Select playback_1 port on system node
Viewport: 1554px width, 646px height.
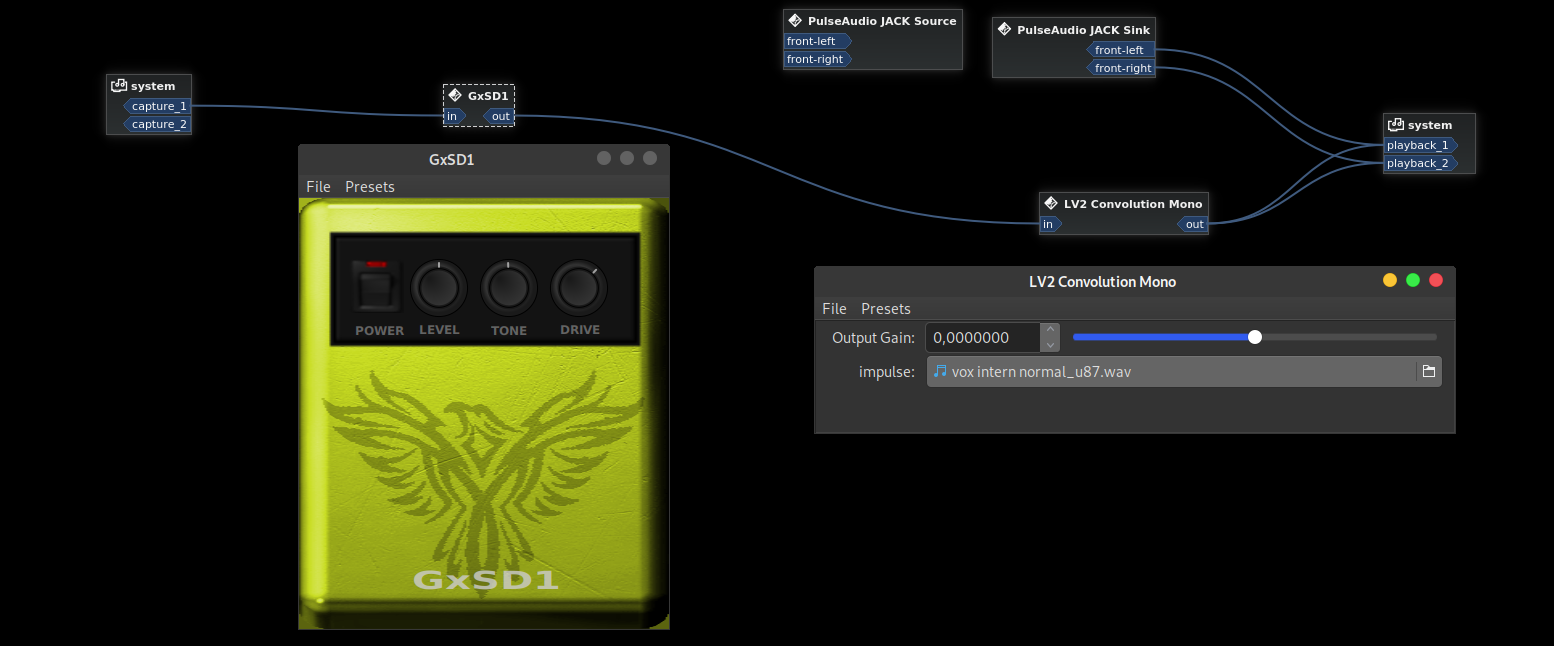coord(1420,145)
